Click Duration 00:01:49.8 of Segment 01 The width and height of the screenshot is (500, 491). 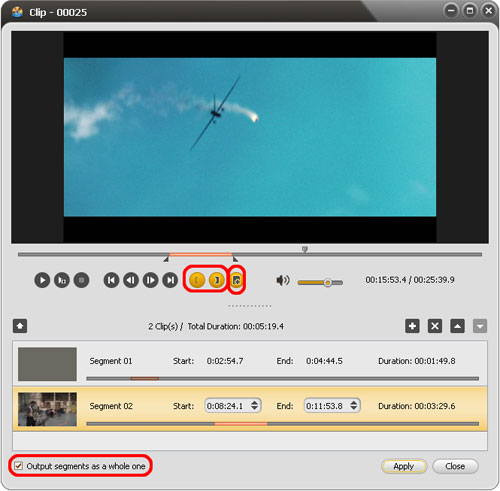point(417,361)
